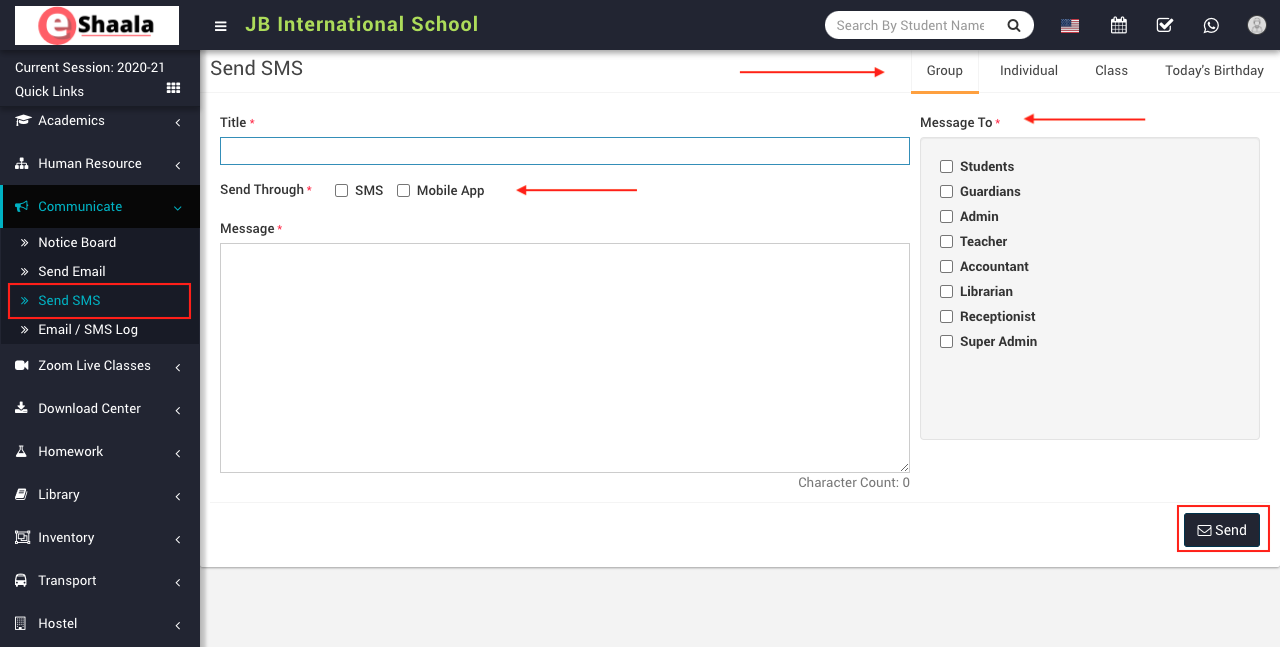The height and width of the screenshot is (647, 1280).
Task: Expand the Zoom Live Classes menu
Action: pos(94,366)
